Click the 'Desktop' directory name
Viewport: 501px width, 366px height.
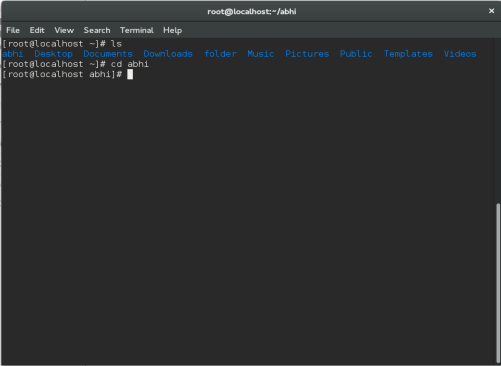tap(53, 54)
